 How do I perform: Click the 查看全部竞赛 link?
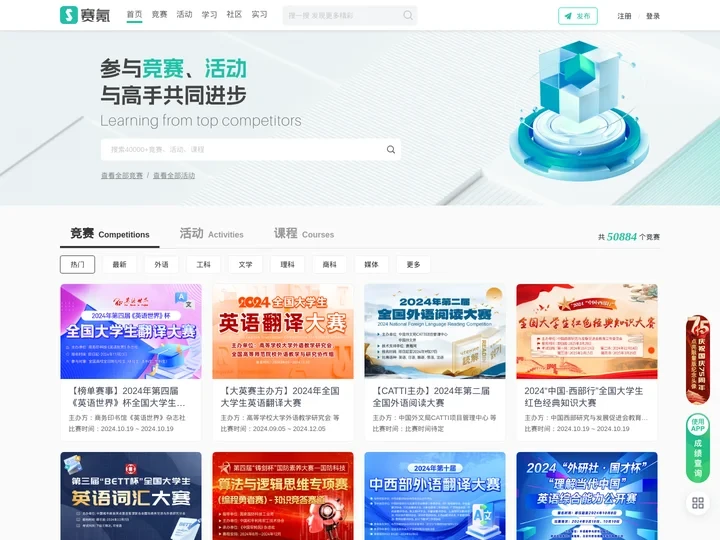122,175
